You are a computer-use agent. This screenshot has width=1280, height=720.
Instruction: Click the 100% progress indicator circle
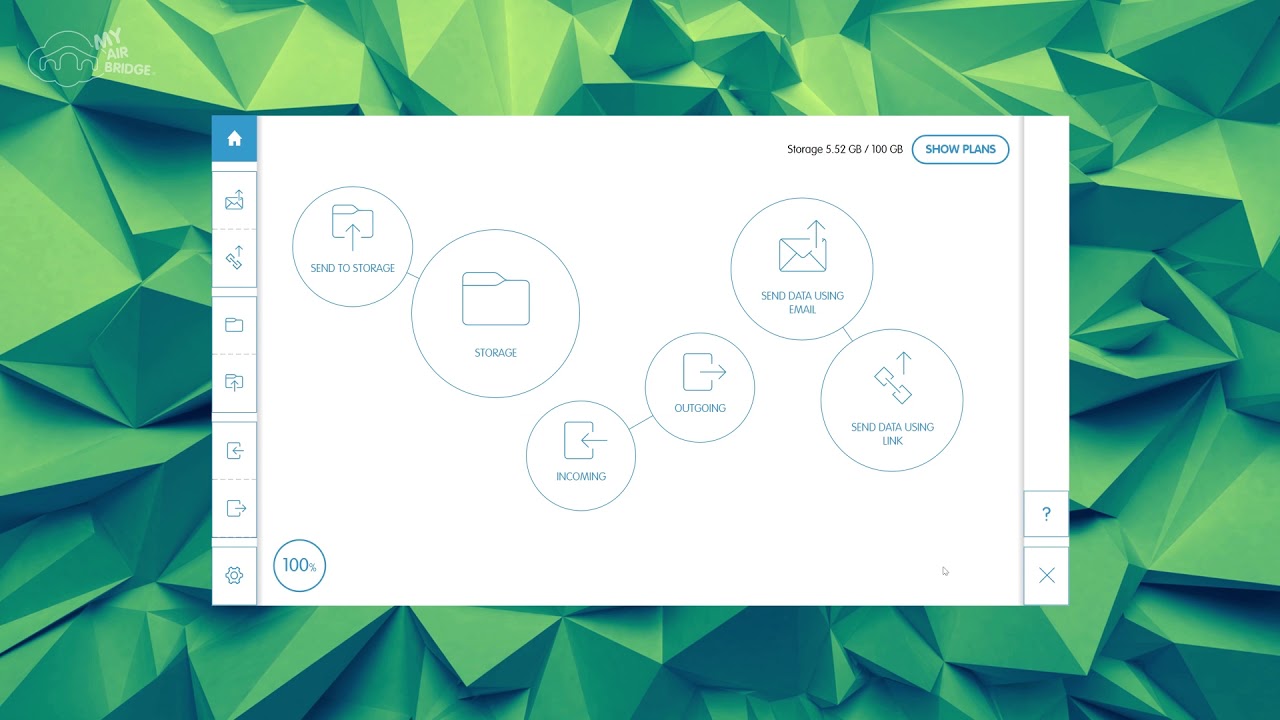point(299,565)
